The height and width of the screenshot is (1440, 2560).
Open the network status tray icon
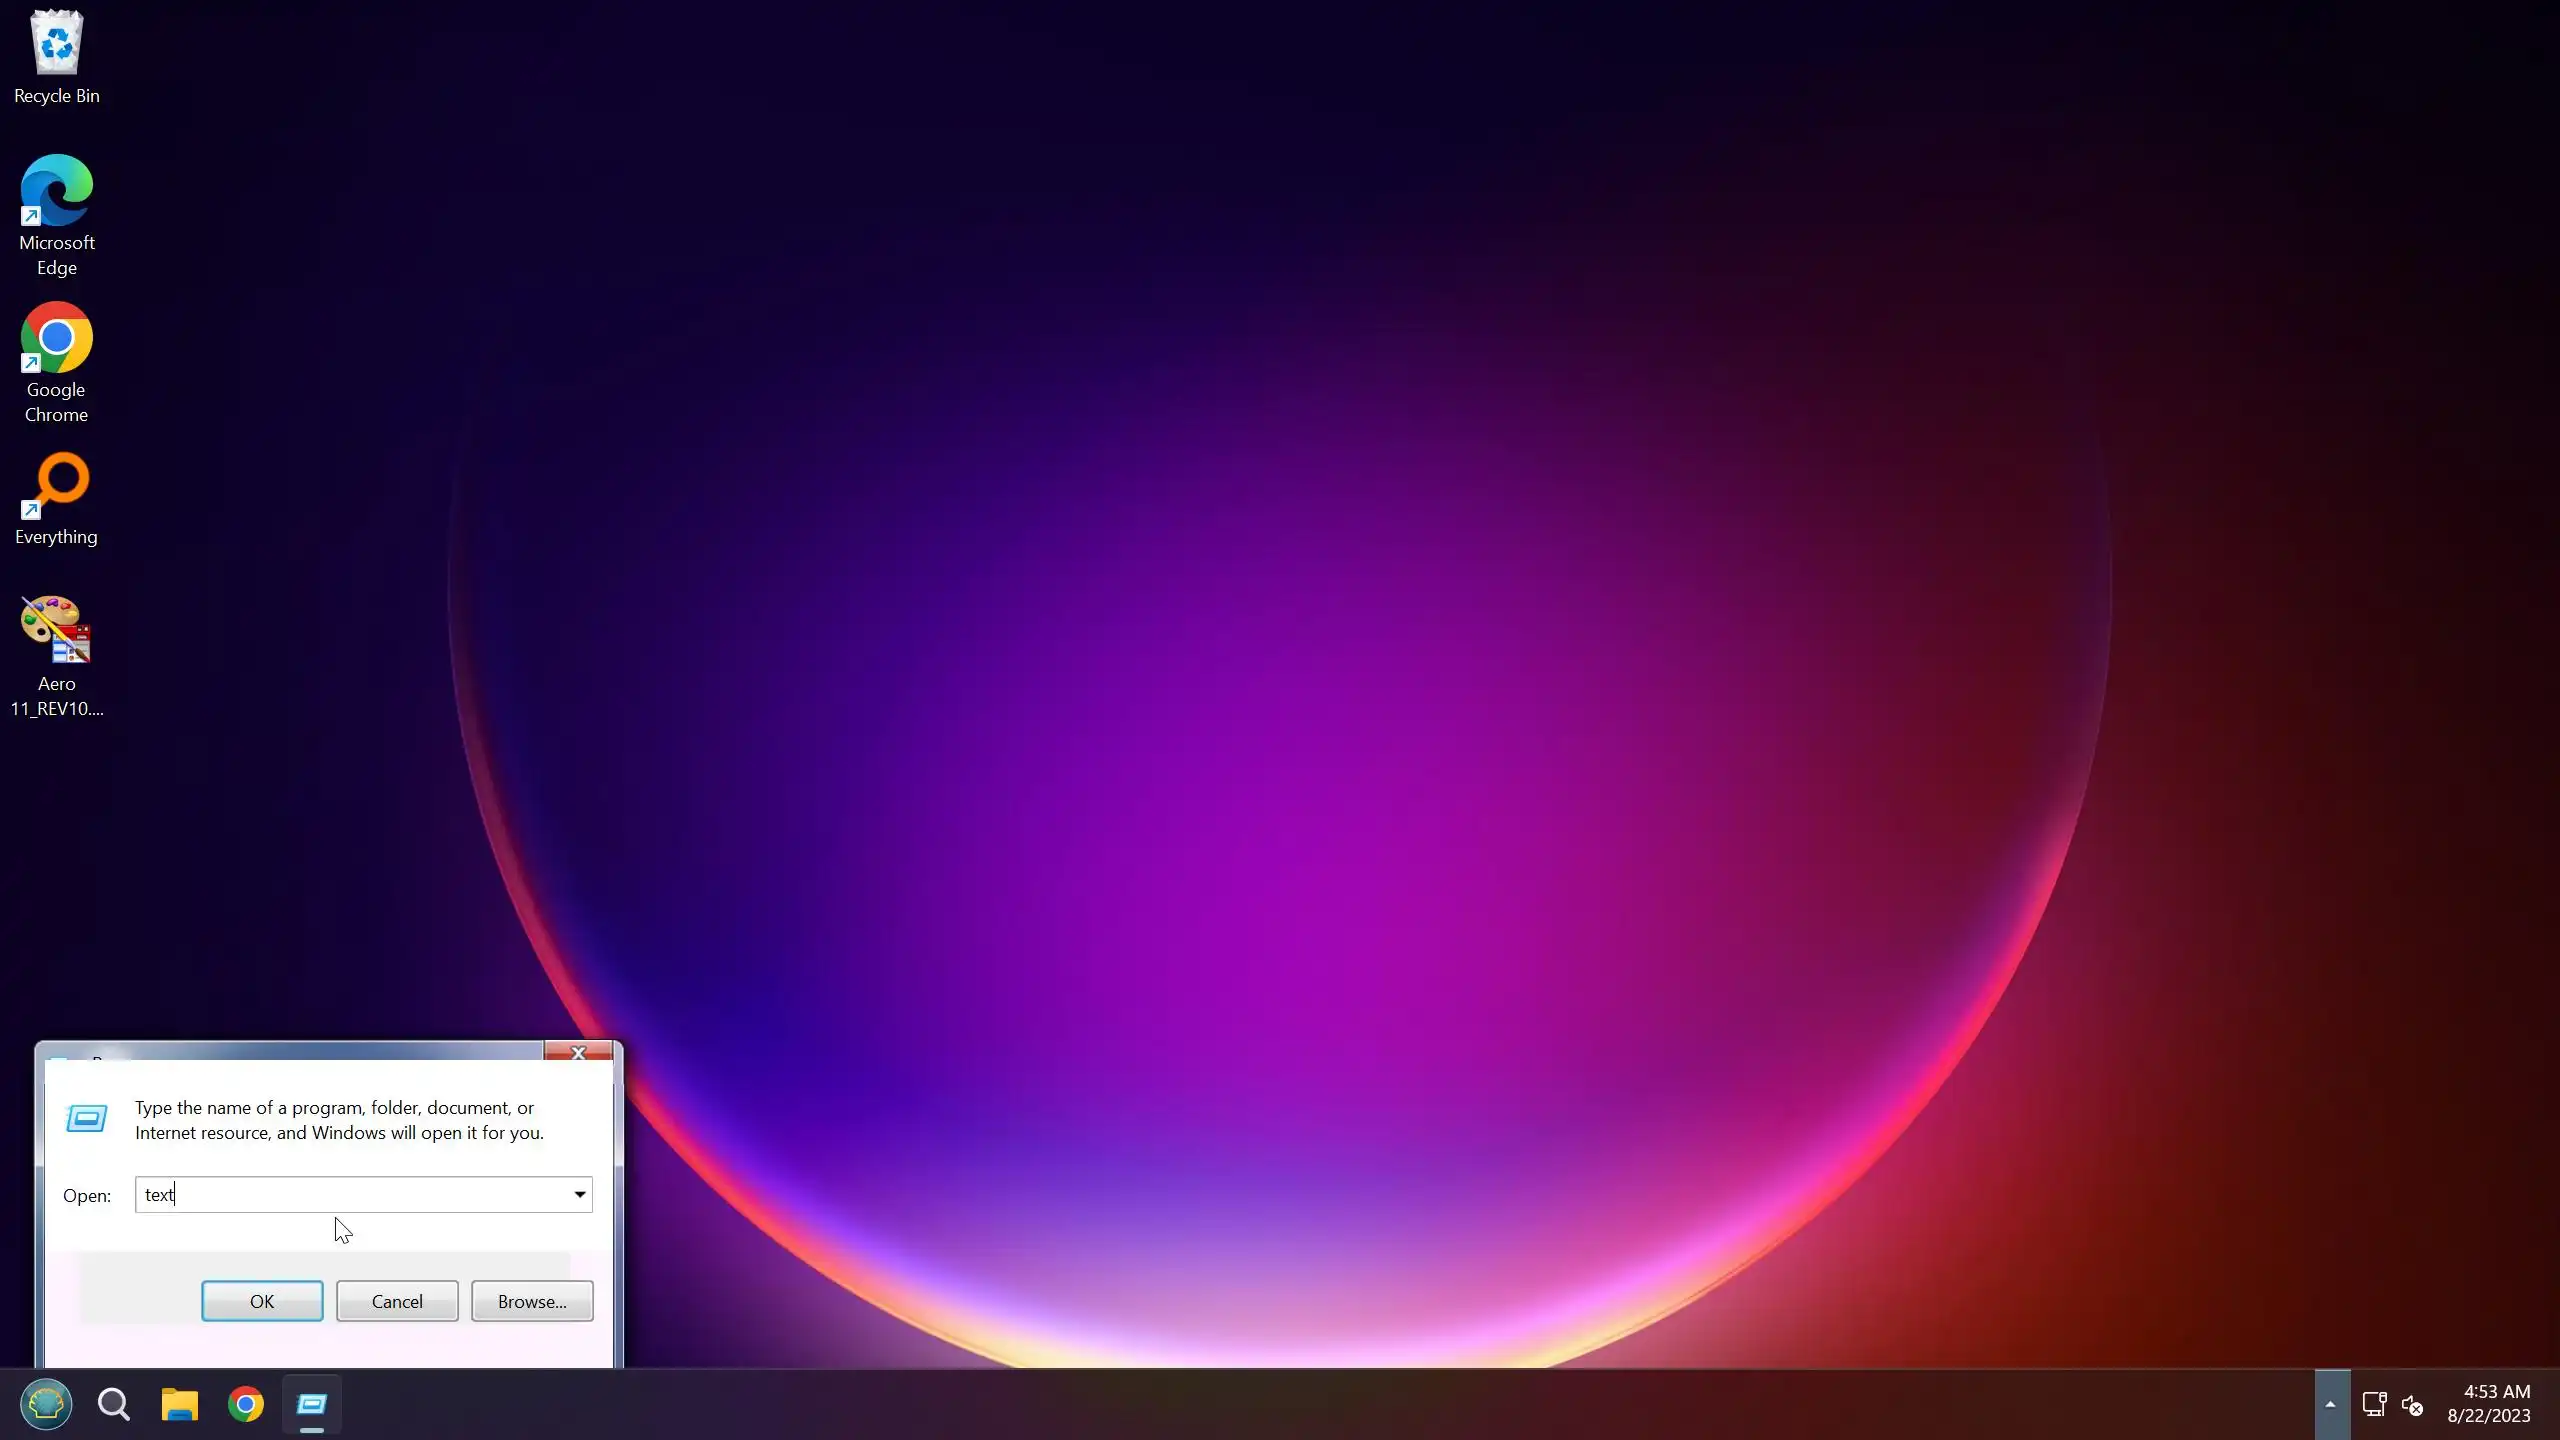(x=2374, y=1404)
